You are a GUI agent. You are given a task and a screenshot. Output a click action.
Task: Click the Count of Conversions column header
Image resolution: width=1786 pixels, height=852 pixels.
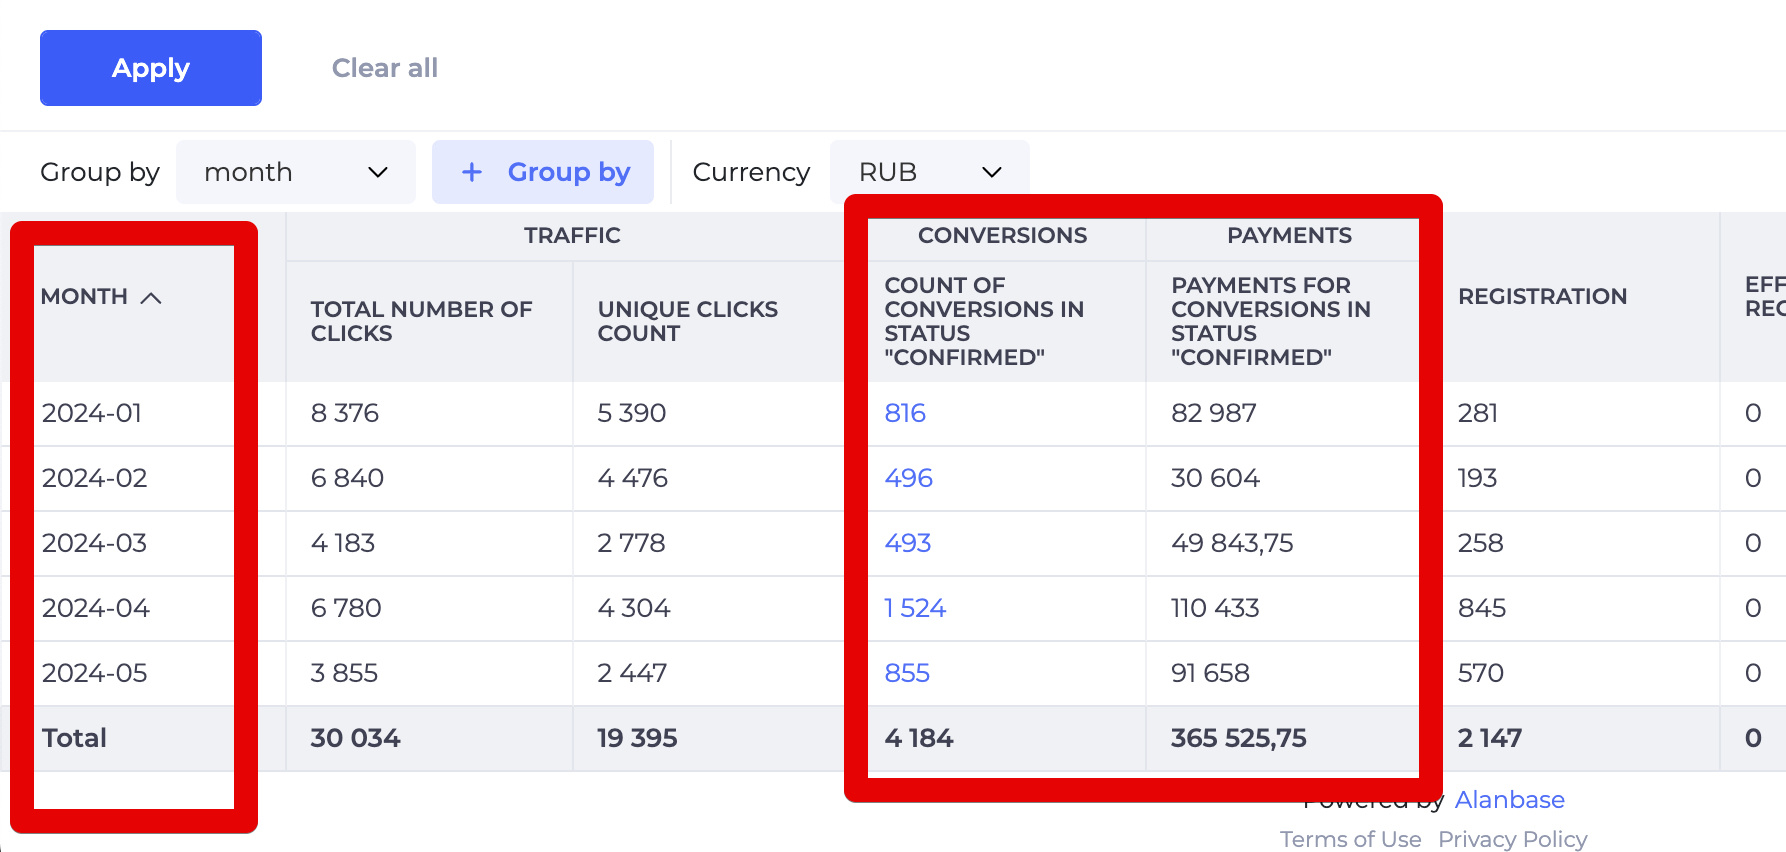coord(984,321)
